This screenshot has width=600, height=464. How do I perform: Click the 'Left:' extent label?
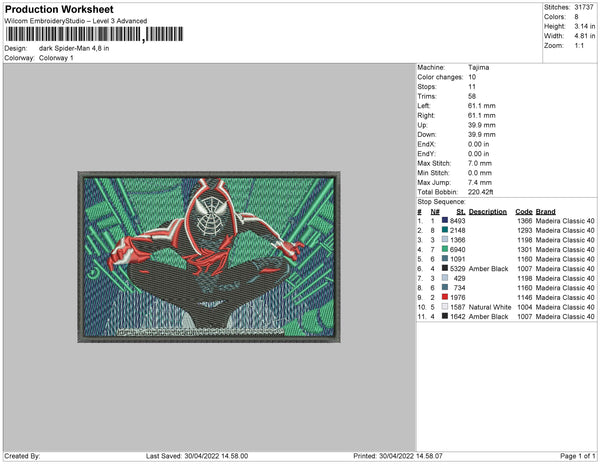click(424, 106)
